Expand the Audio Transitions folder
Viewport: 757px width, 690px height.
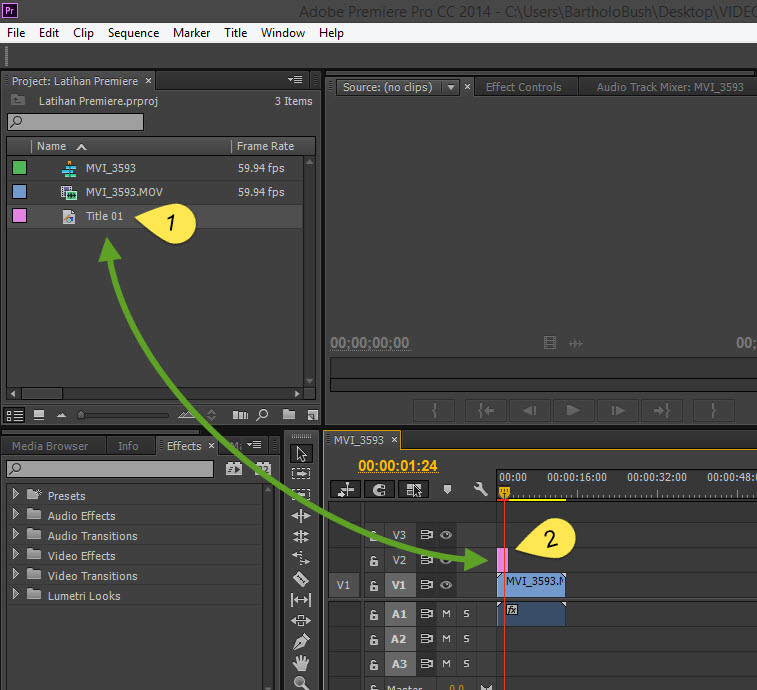(x=15, y=534)
